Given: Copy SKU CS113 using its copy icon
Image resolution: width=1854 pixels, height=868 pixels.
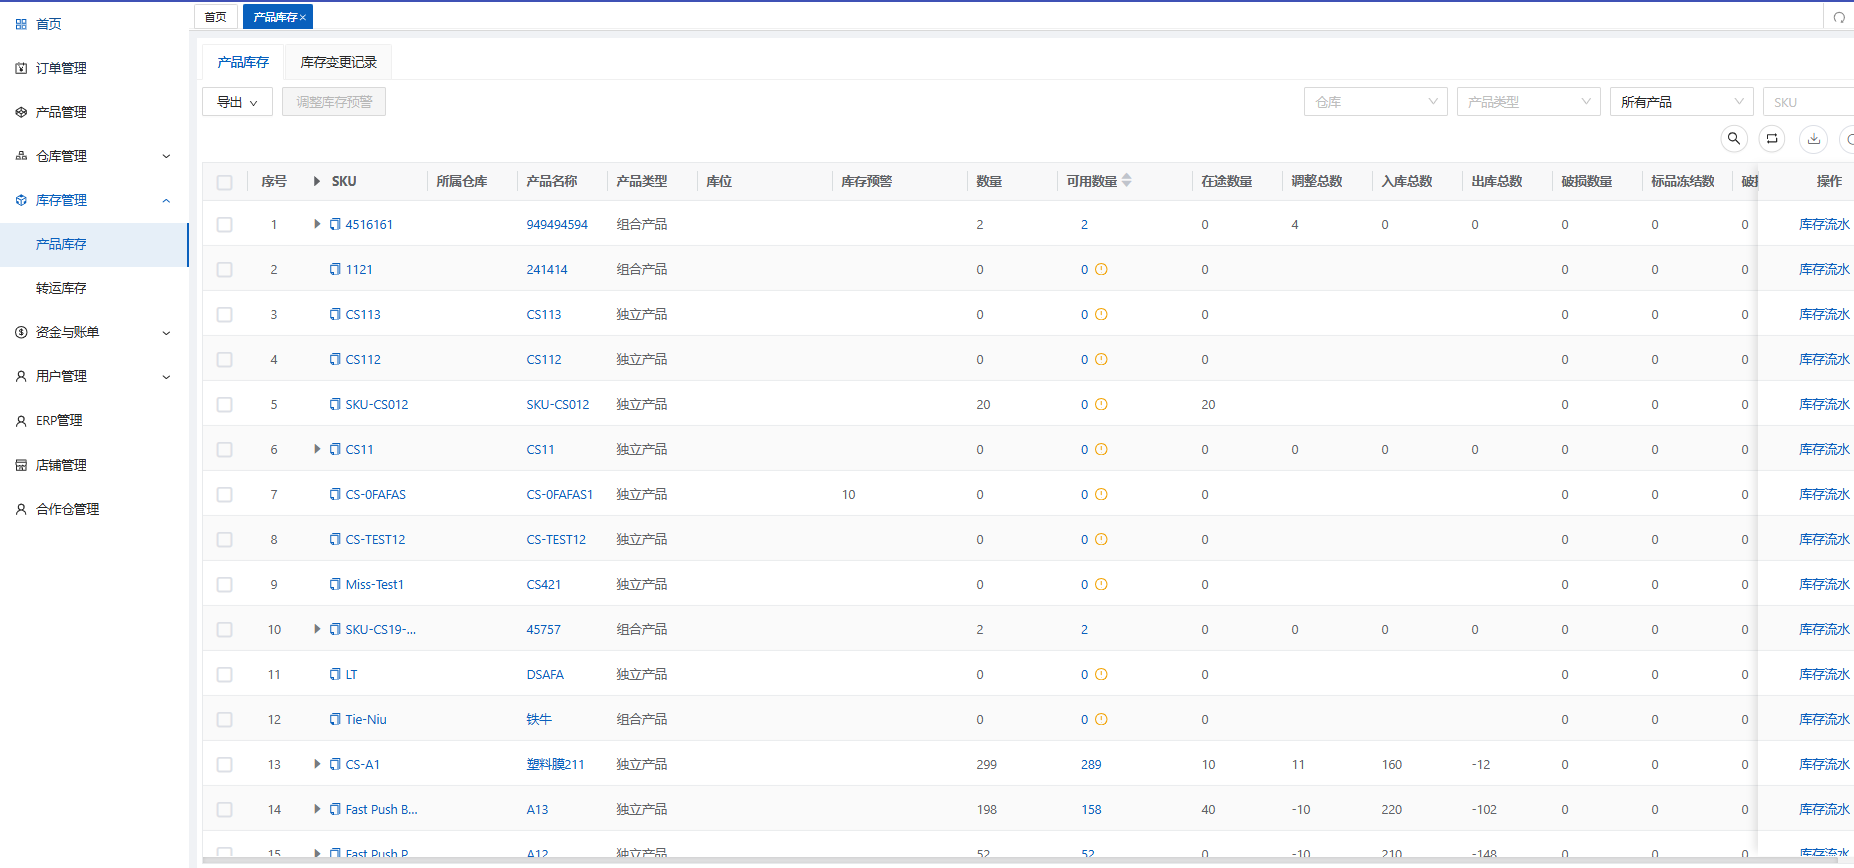Looking at the screenshot, I should pyautogui.click(x=335, y=314).
